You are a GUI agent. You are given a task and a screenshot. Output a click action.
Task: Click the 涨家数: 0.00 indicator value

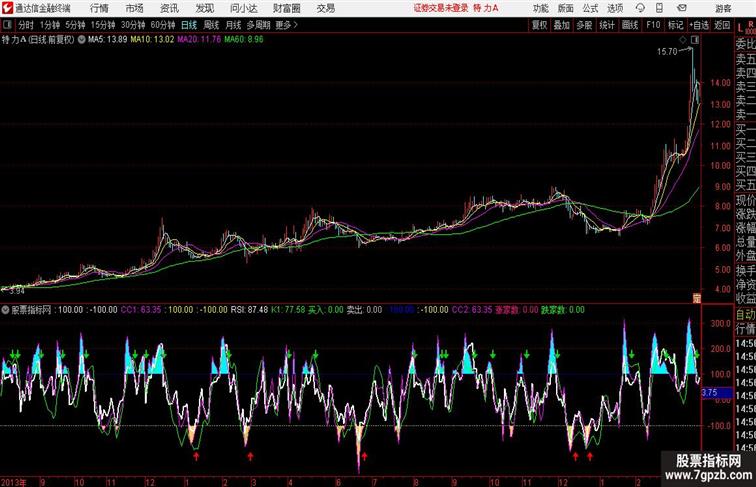pyautogui.click(x=516, y=310)
